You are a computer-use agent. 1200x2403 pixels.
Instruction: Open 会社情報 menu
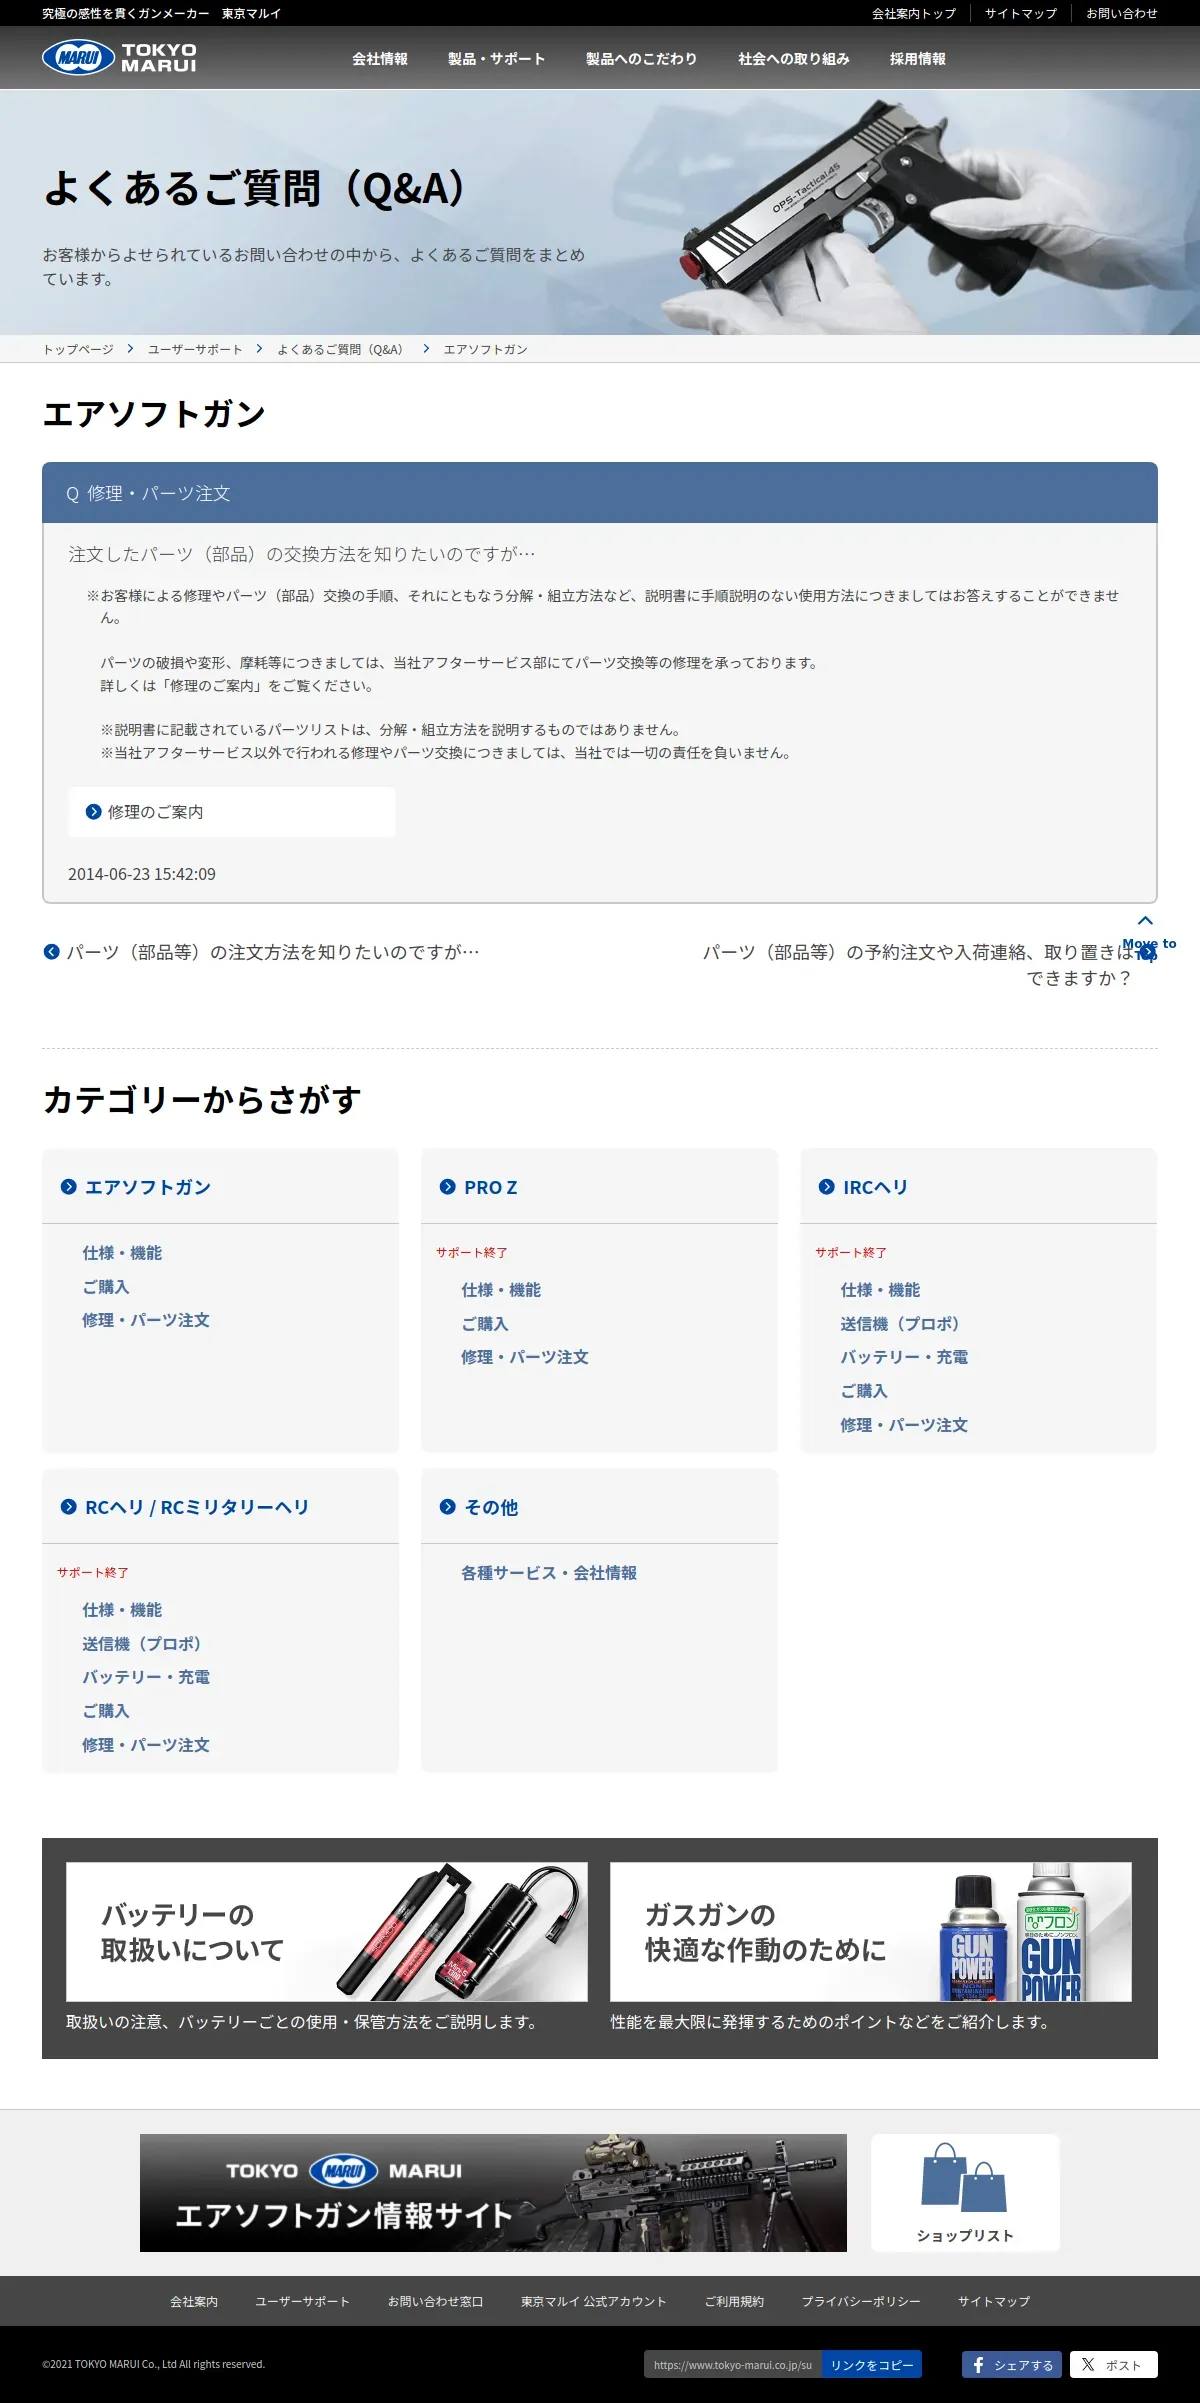[380, 59]
